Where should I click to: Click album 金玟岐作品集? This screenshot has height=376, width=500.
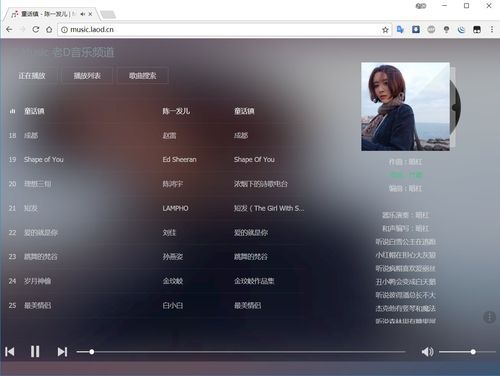254,281
